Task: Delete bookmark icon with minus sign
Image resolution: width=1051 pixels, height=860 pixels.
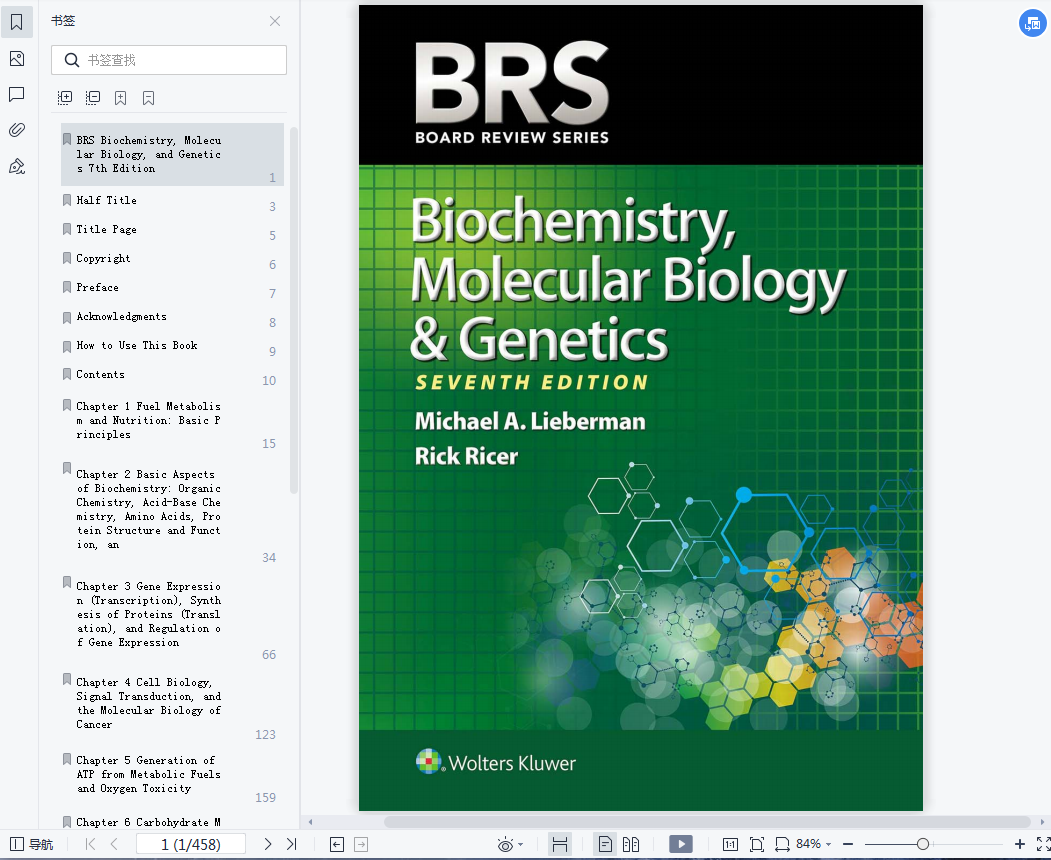Action: [149, 98]
